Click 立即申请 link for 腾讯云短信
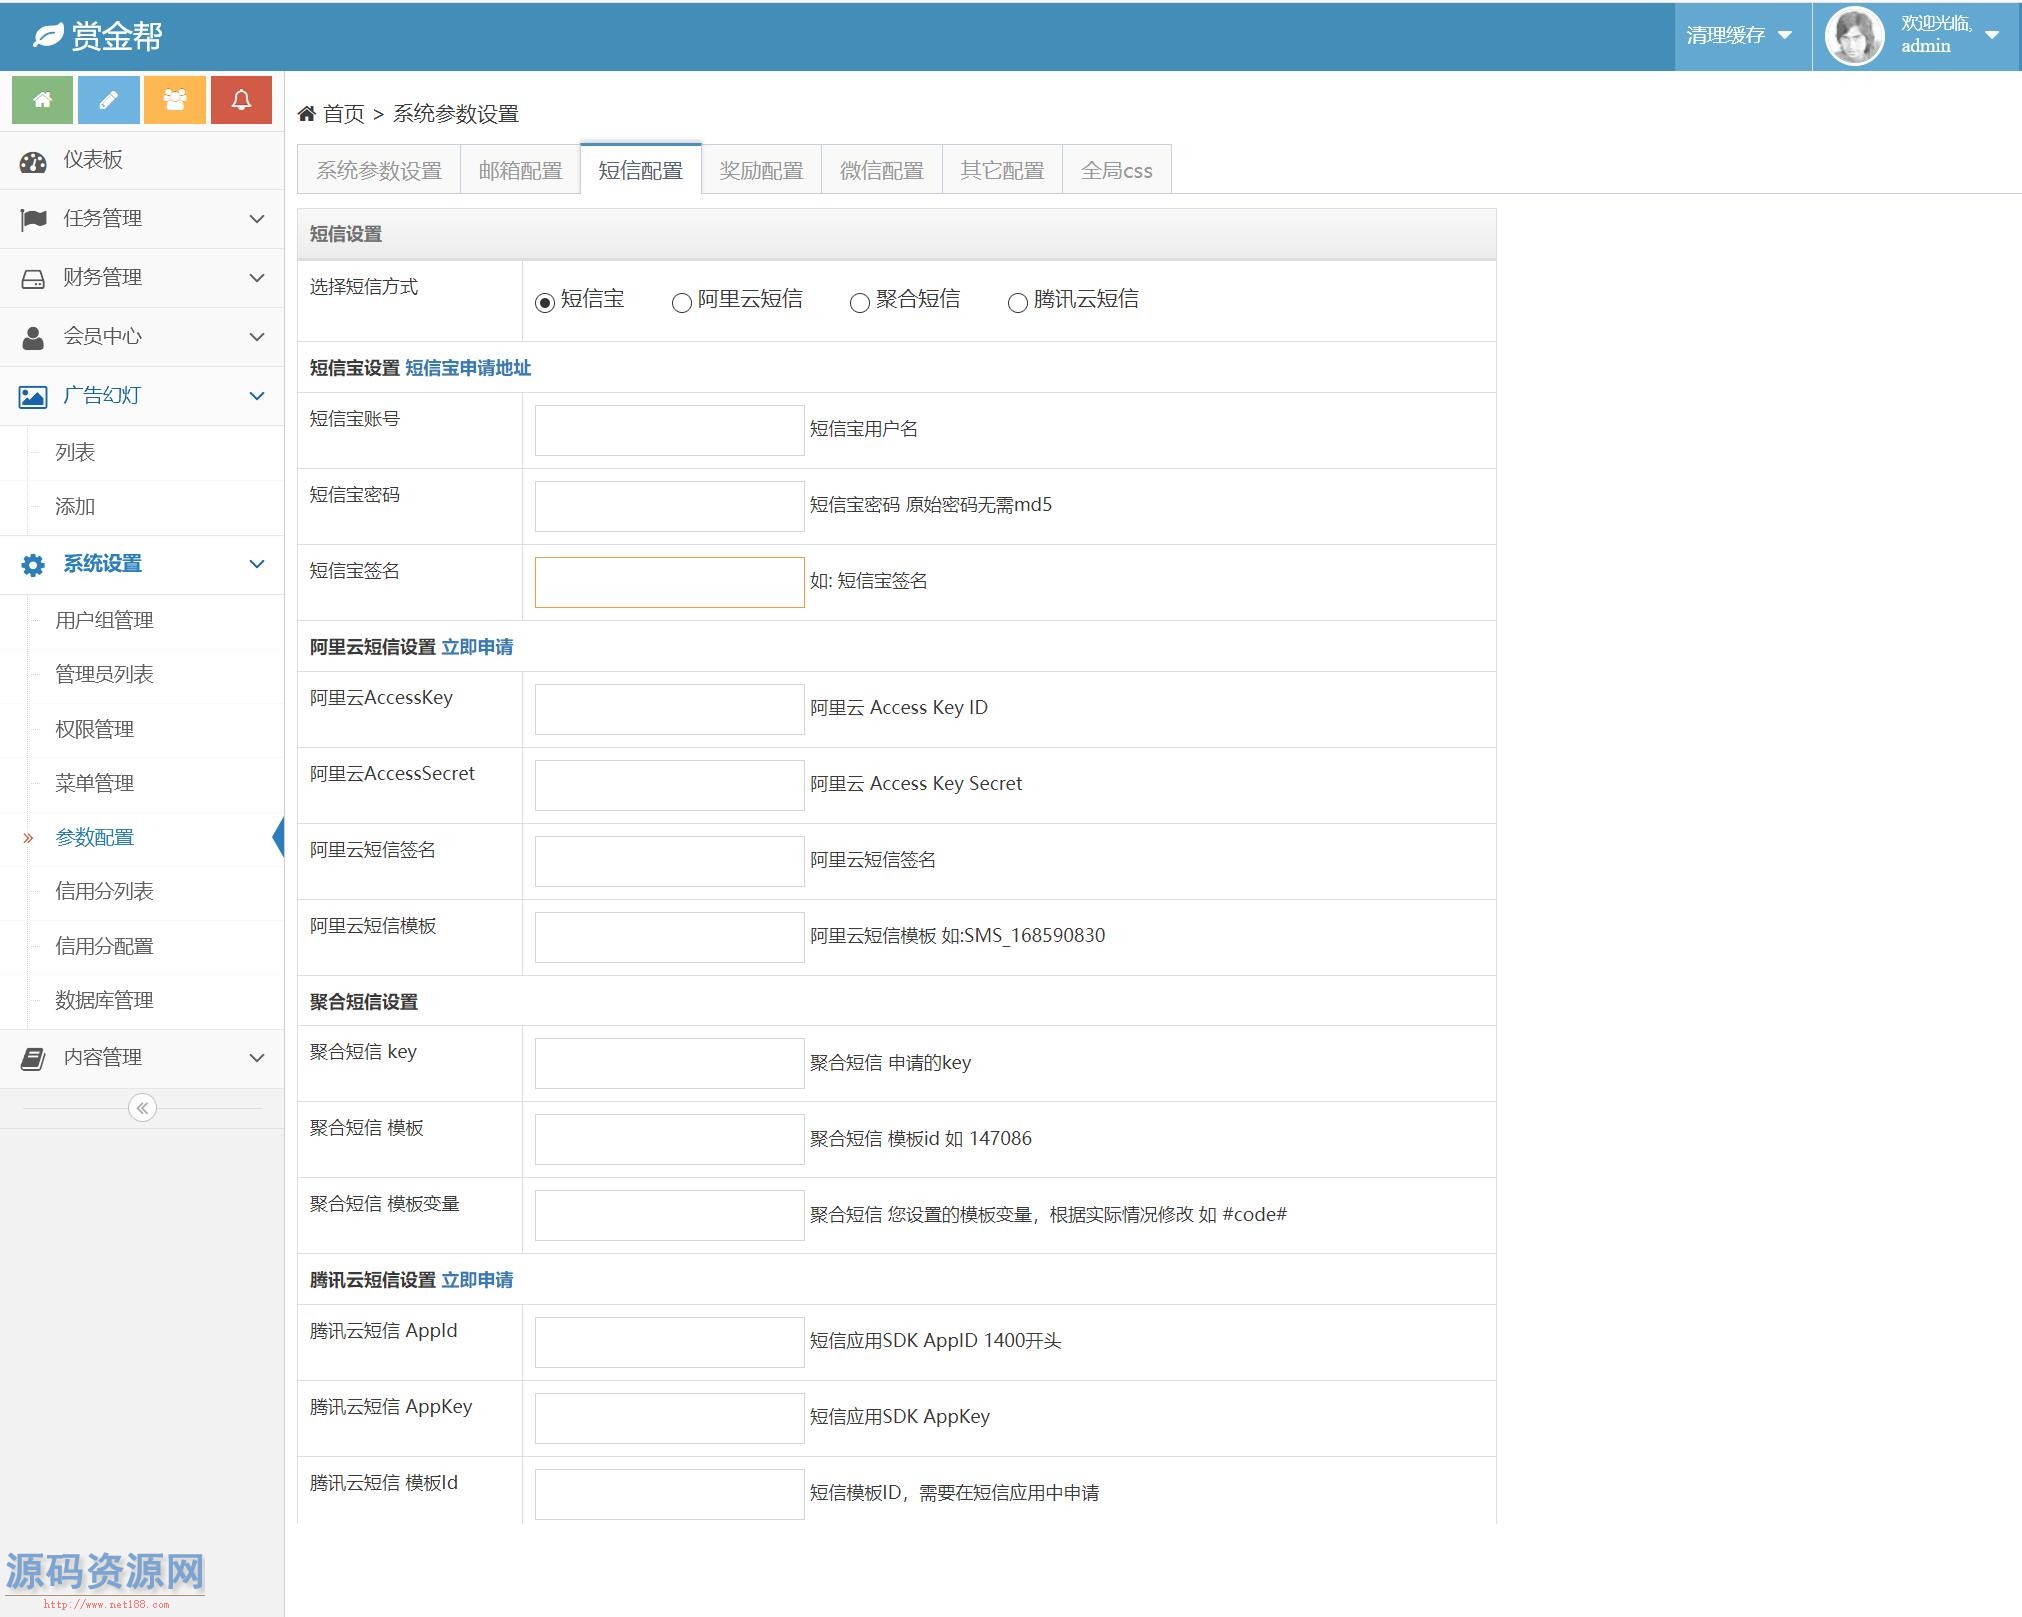This screenshot has width=2022, height=1617. 477,1280
